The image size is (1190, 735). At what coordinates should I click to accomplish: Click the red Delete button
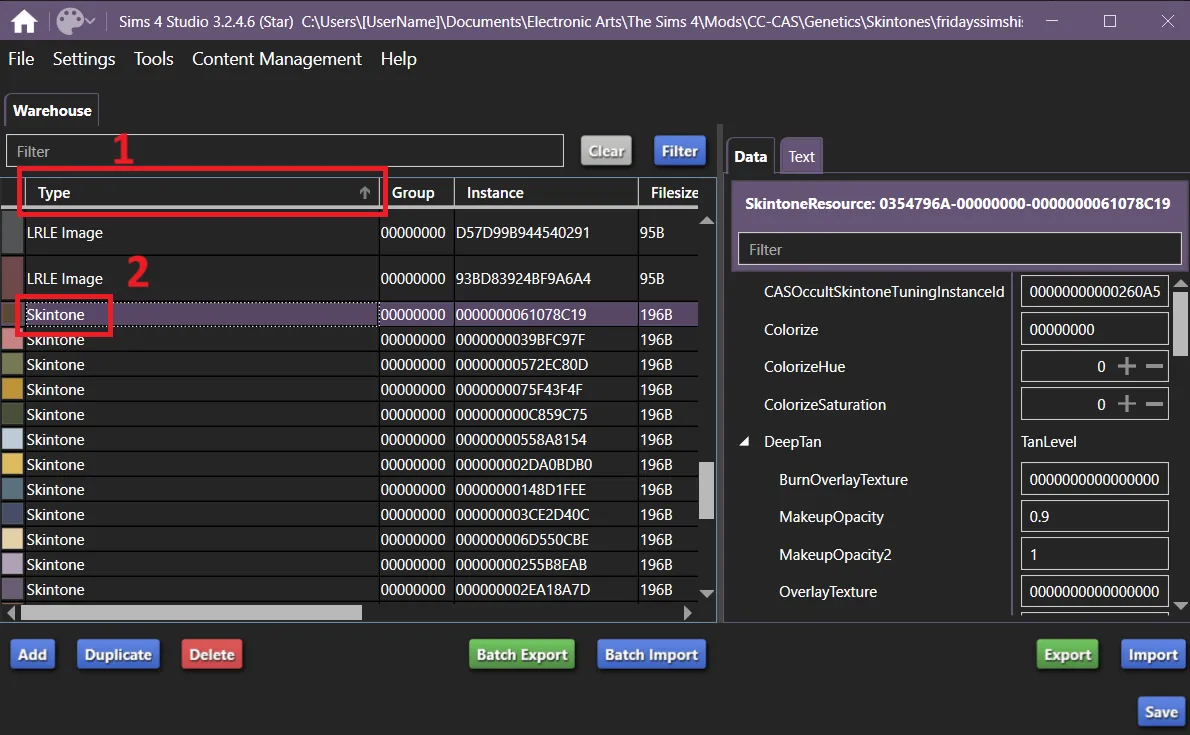coord(212,655)
